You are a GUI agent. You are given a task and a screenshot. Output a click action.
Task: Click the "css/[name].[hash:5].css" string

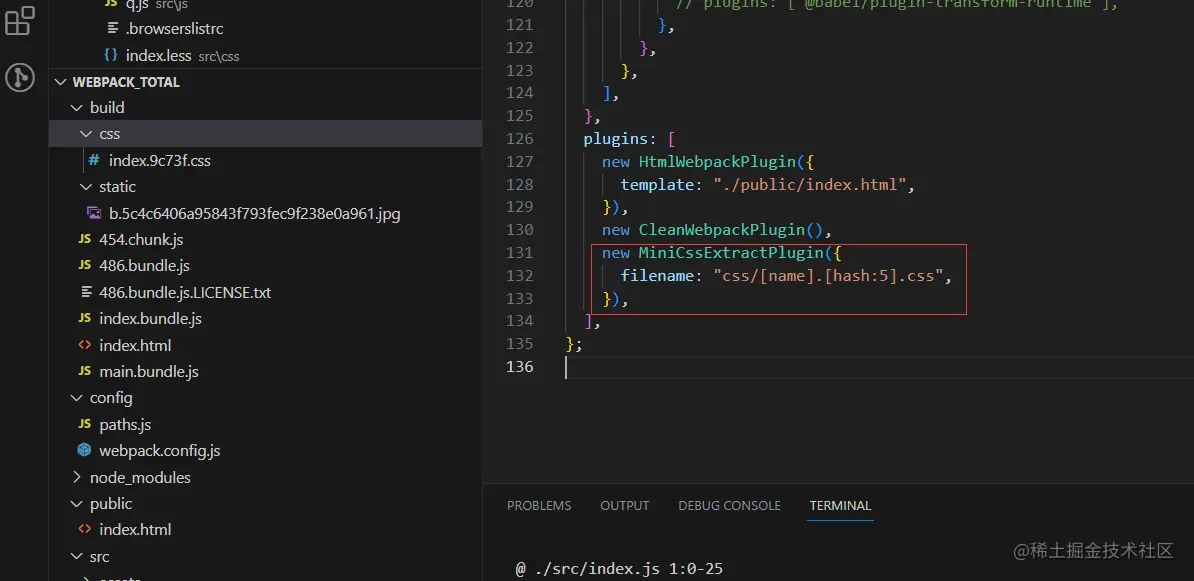pyautogui.click(x=828, y=275)
